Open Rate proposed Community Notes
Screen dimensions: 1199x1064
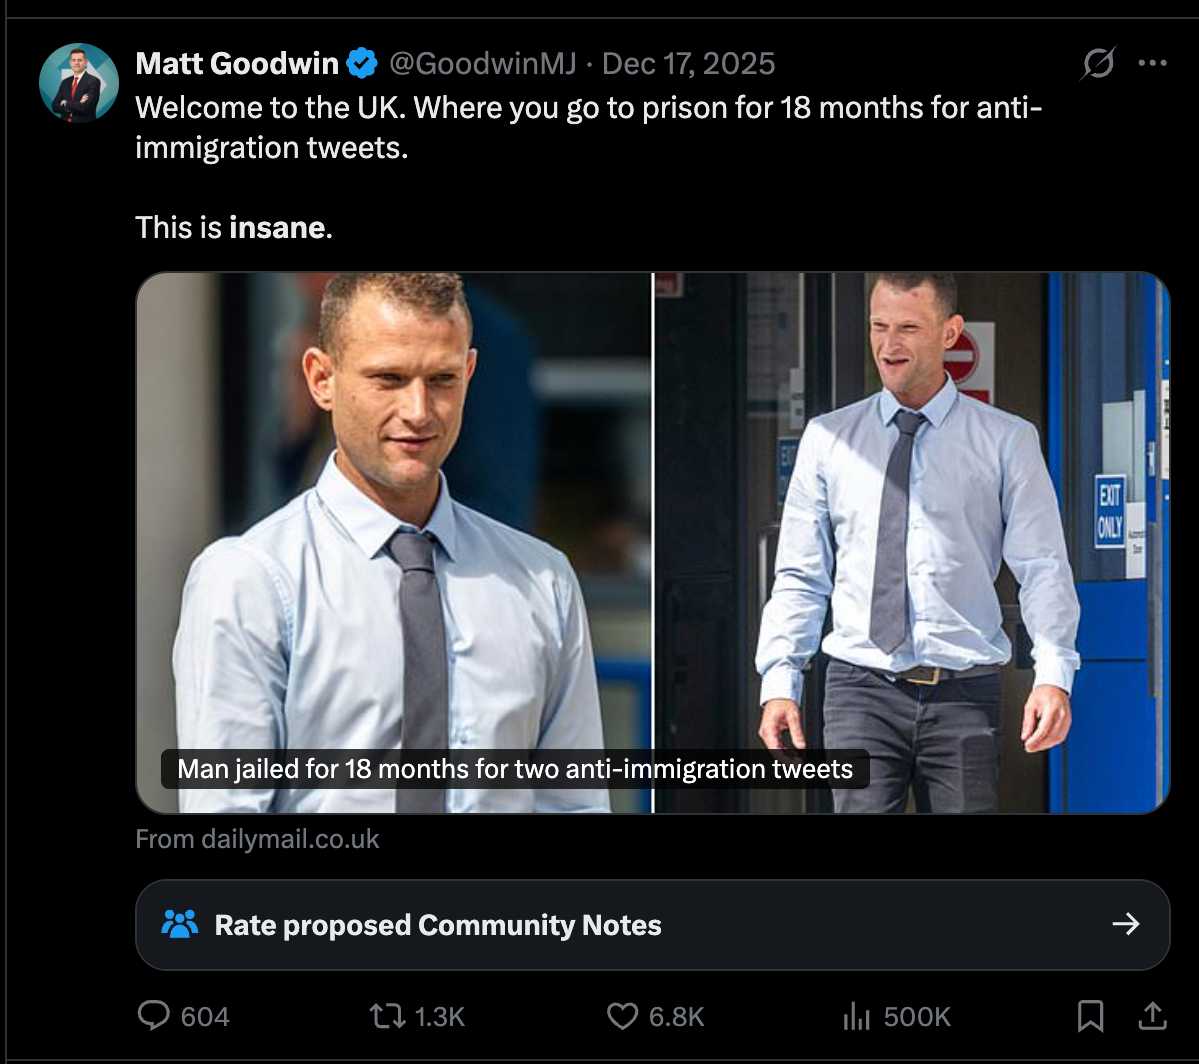click(438, 925)
